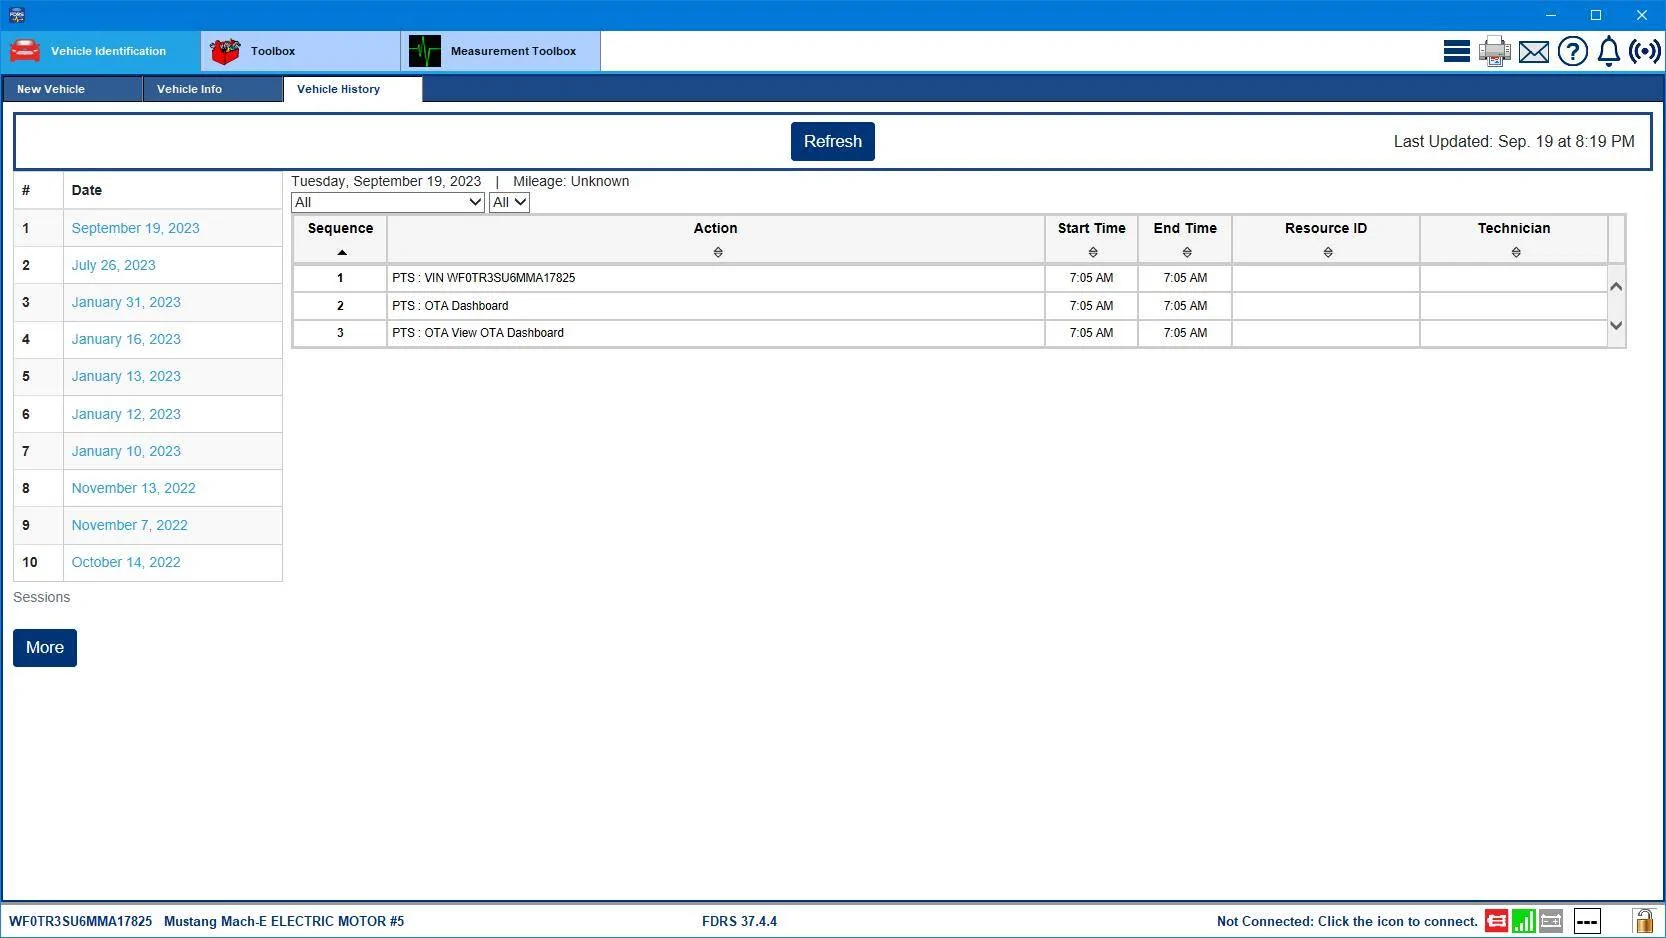
Task: Switch to Vehicle Identification tab
Action: click(x=101, y=51)
